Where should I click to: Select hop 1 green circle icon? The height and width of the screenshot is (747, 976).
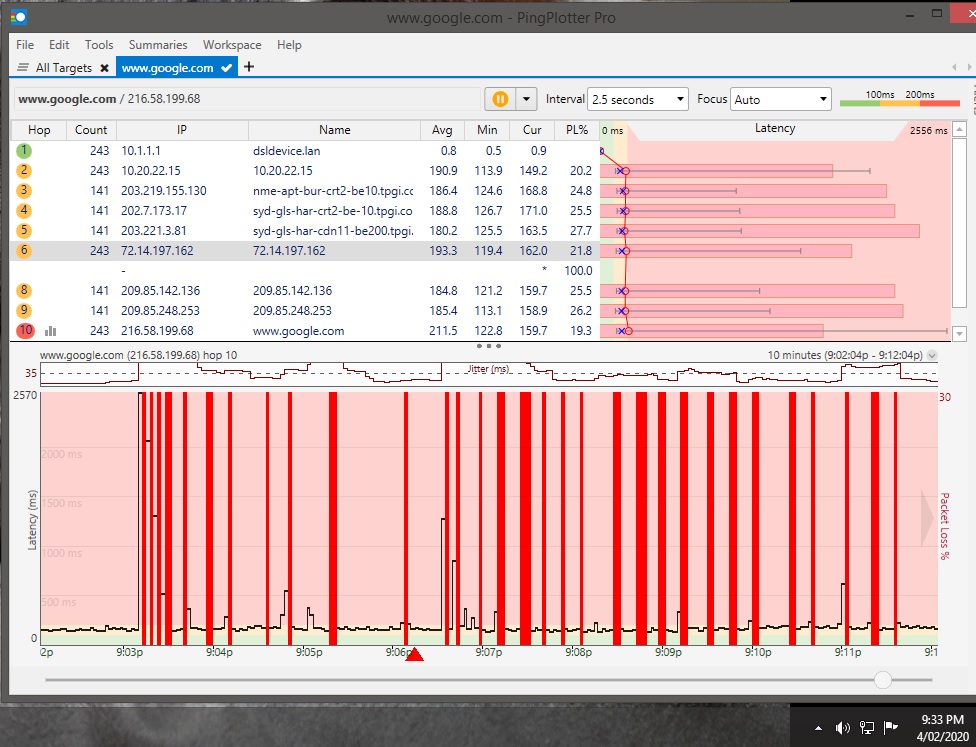[x=24, y=150]
